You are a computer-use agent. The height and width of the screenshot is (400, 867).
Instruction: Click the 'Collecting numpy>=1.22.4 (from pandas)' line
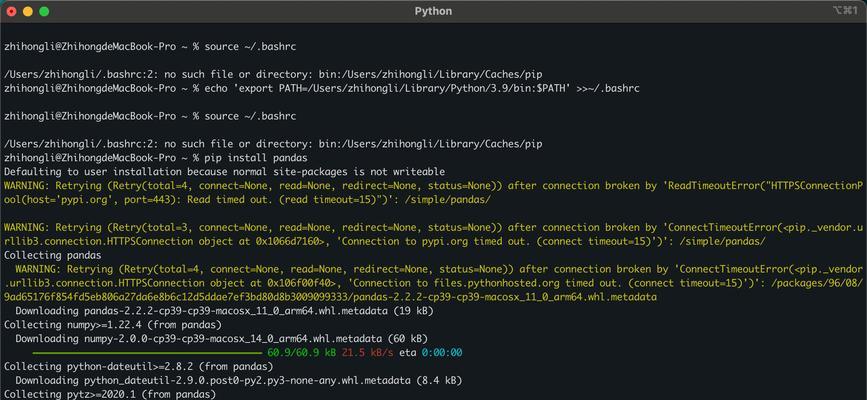112,325
